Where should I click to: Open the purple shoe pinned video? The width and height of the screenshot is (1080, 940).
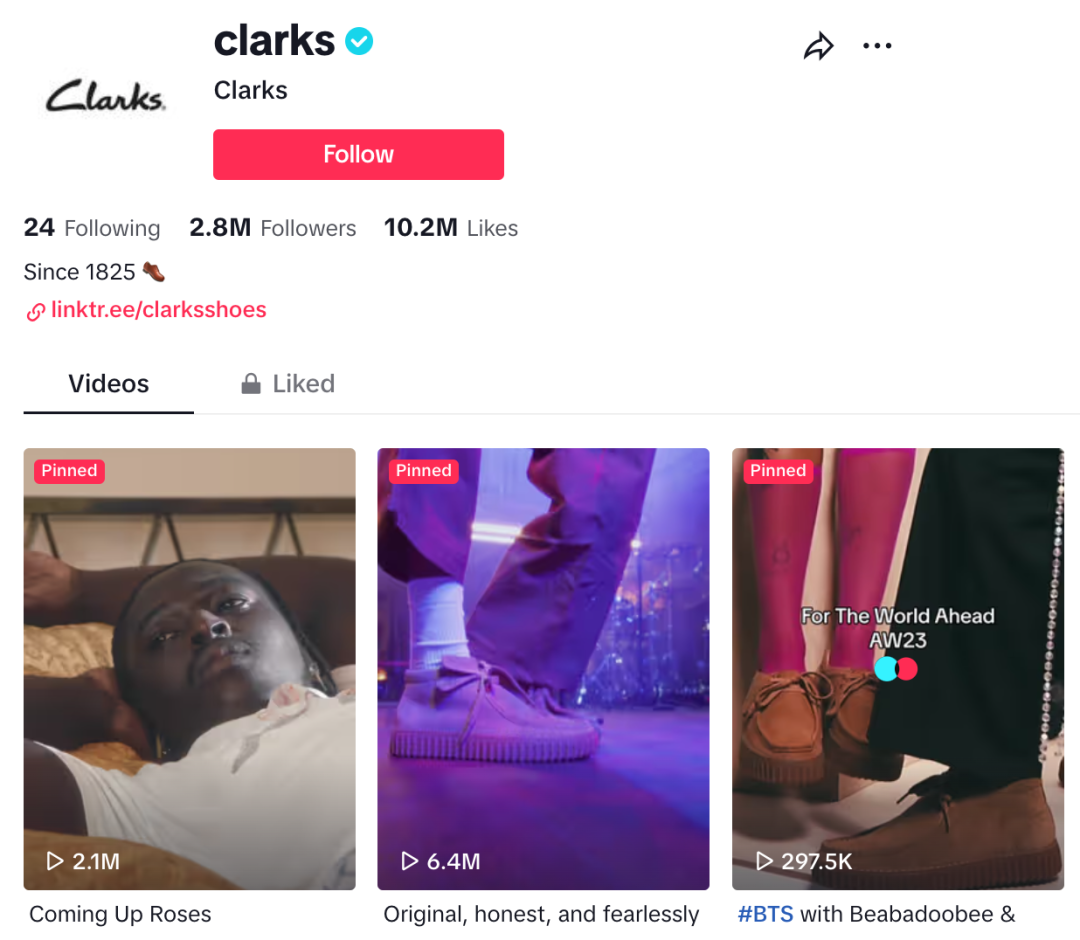(x=543, y=669)
